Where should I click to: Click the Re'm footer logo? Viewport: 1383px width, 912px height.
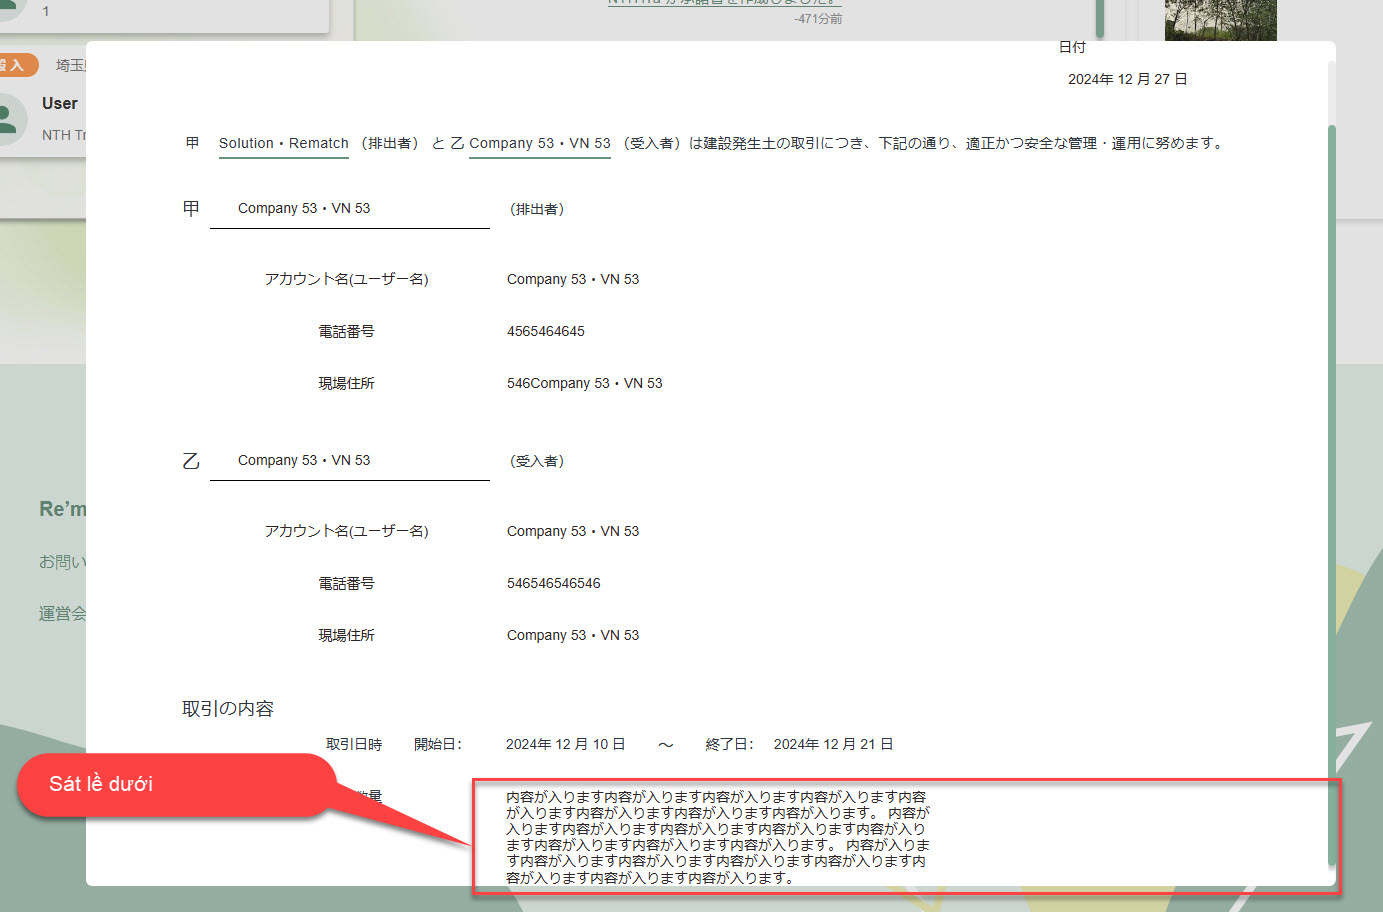click(62, 509)
